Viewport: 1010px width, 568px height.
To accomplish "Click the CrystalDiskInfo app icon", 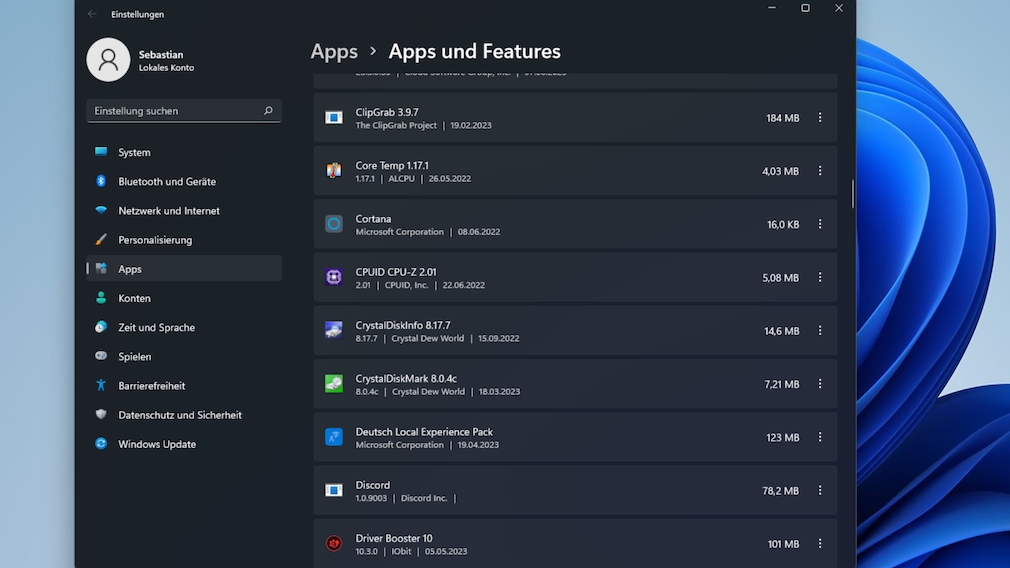I will point(334,330).
